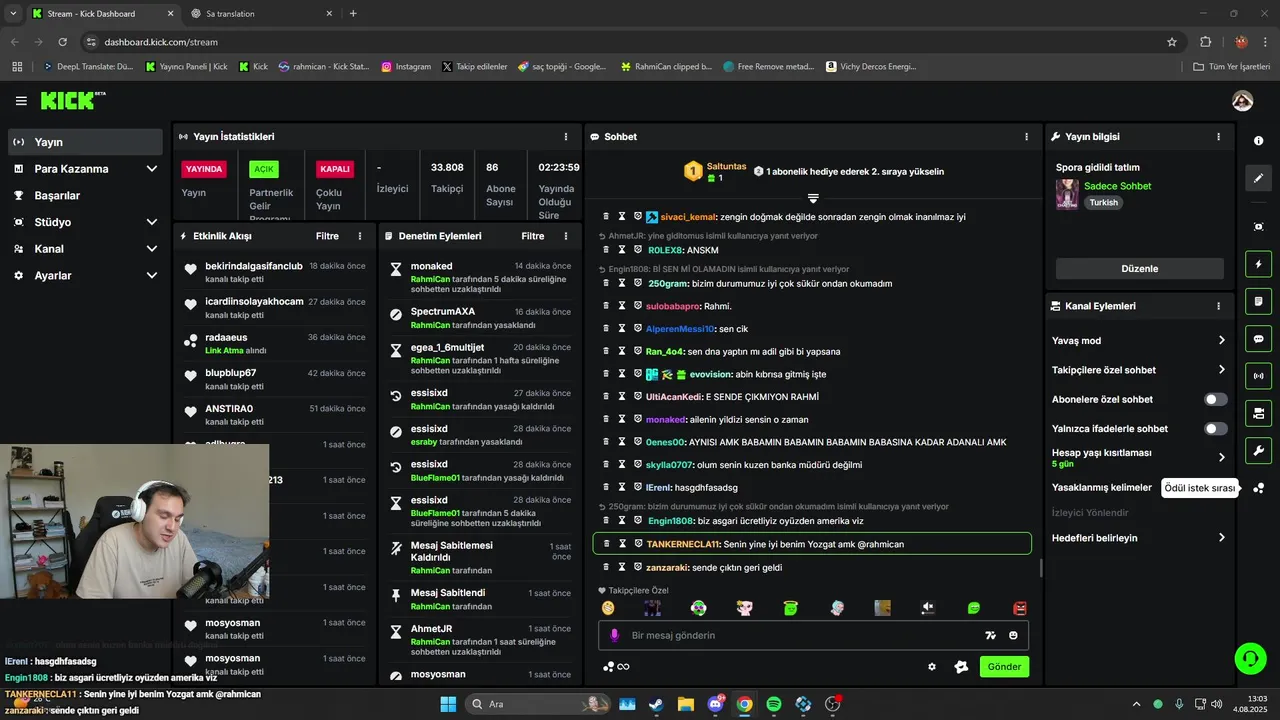Click the pencil edit icon in the right sidebar
This screenshot has width=1280, height=720.
click(1259, 178)
